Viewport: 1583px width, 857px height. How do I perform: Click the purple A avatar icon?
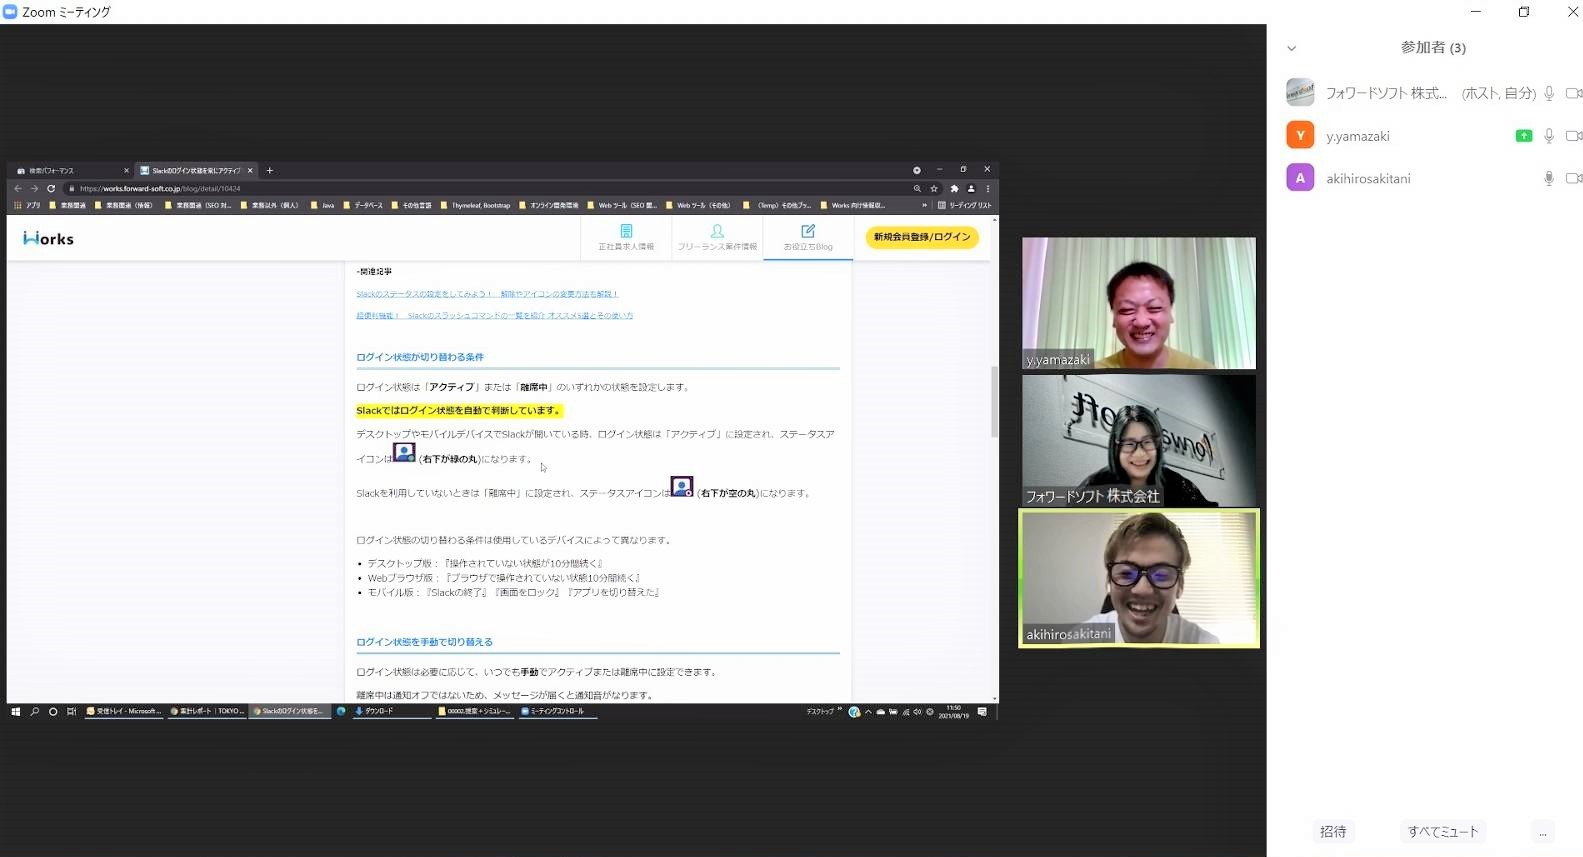(x=1300, y=178)
